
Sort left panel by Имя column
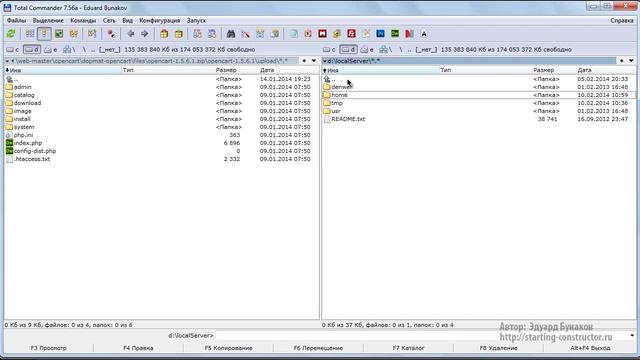pyautogui.click(x=63, y=70)
